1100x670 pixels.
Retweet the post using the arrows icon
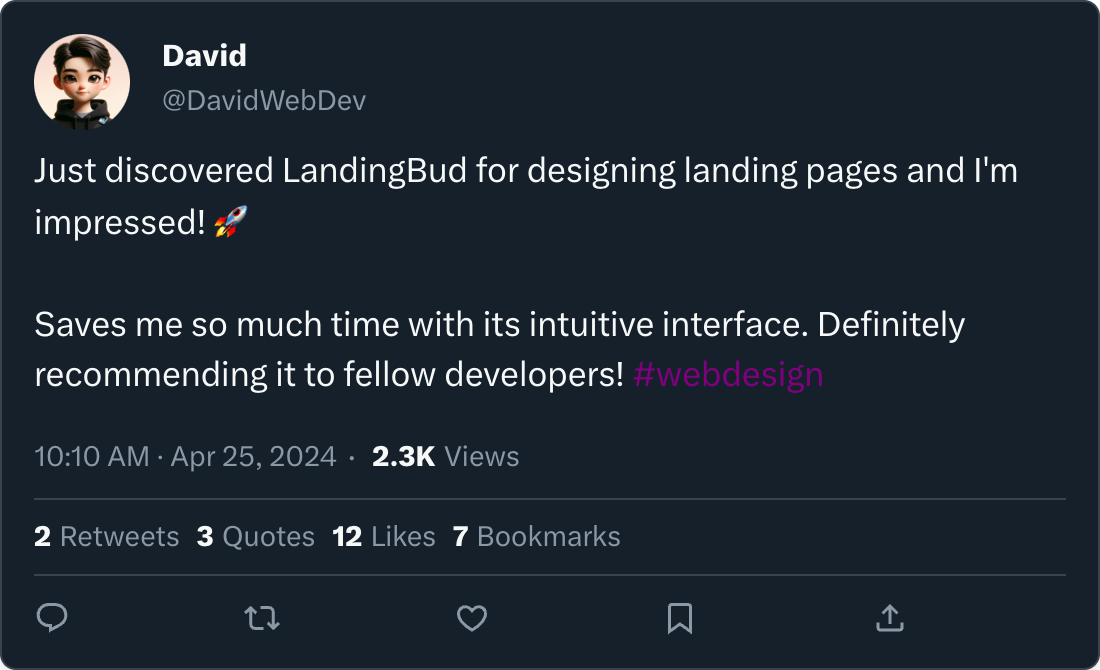tap(262, 619)
